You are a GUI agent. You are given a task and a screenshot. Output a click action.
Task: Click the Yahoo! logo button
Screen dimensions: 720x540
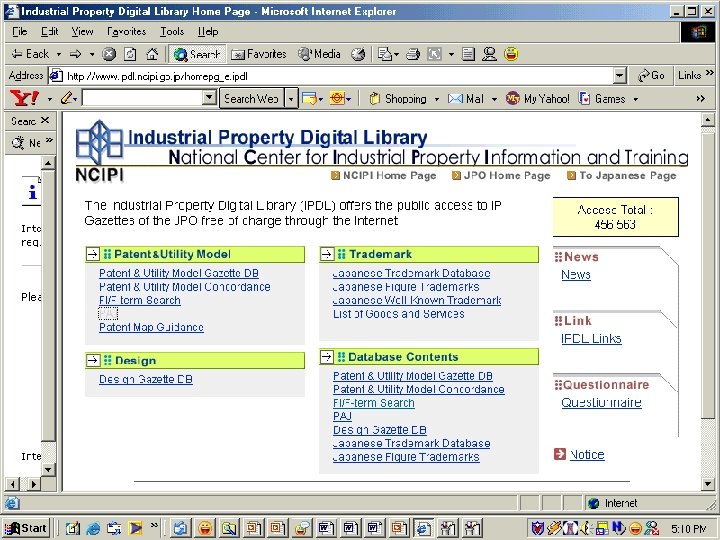pos(25,98)
